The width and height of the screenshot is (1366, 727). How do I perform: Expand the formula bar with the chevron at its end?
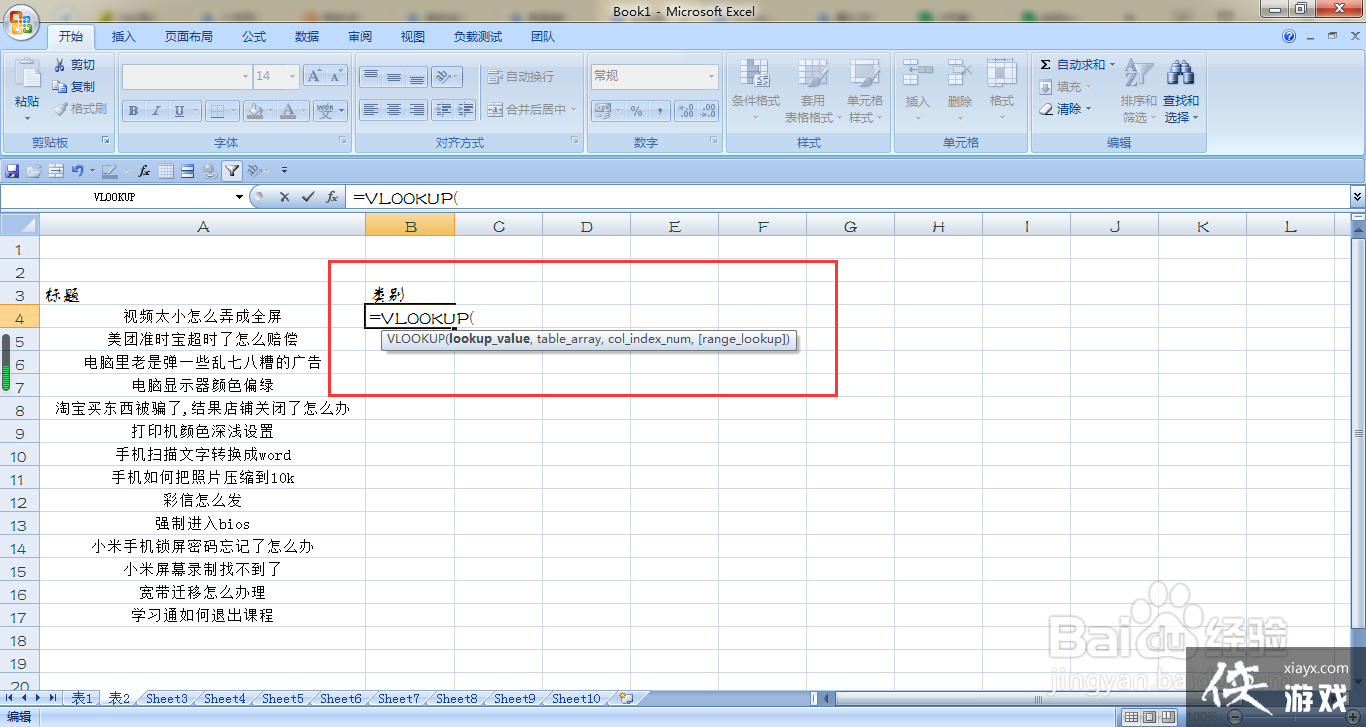(x=1357, y=198)
